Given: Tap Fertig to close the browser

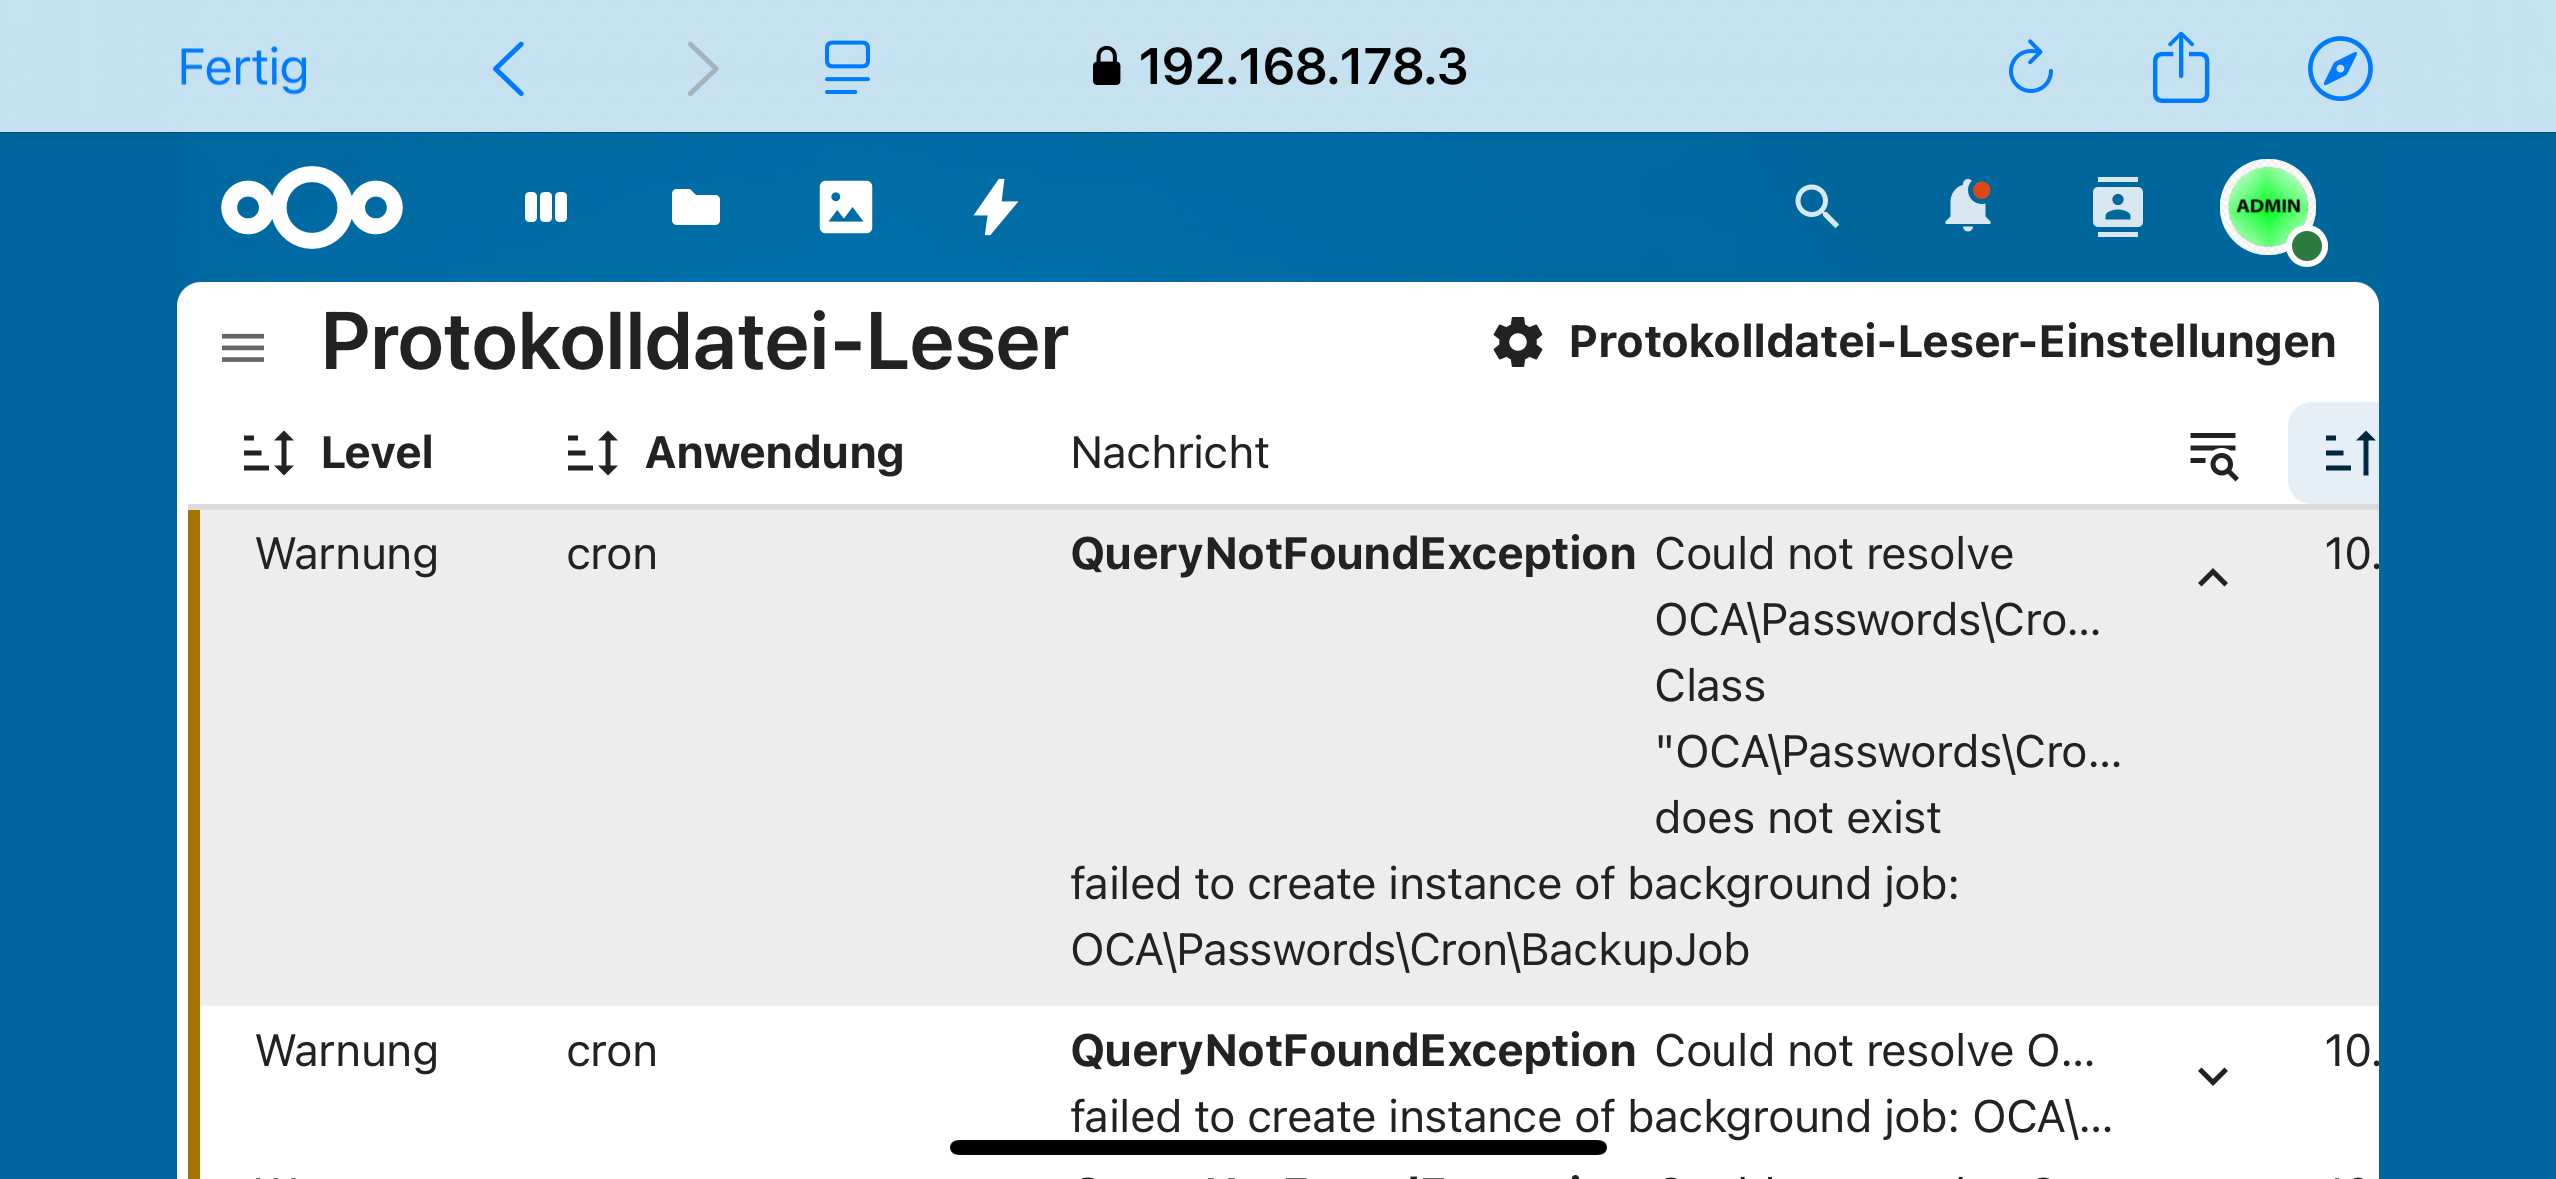Looking at the screenshot, I should 243,68.
